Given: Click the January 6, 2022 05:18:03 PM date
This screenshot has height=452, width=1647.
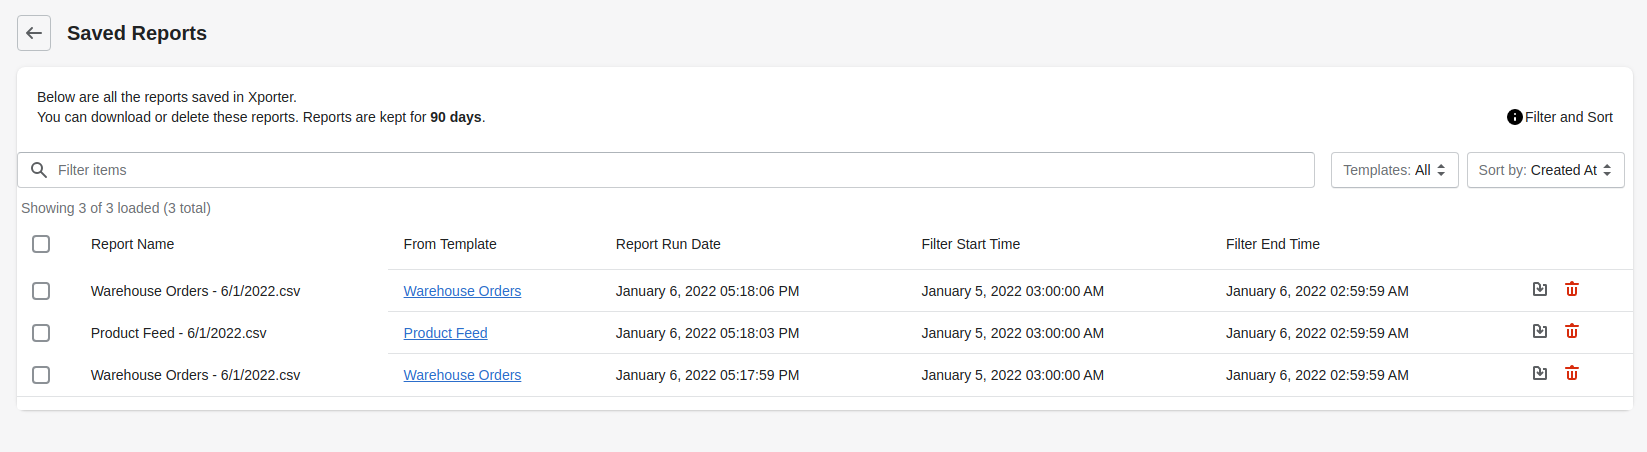Looking at the screenshot, I should point(707,333).
